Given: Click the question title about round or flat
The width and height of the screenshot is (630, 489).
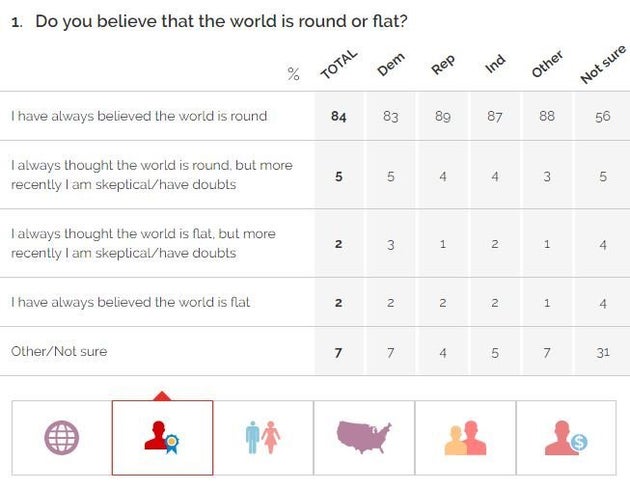Looking at the screenshot, I should coord(220,21).
